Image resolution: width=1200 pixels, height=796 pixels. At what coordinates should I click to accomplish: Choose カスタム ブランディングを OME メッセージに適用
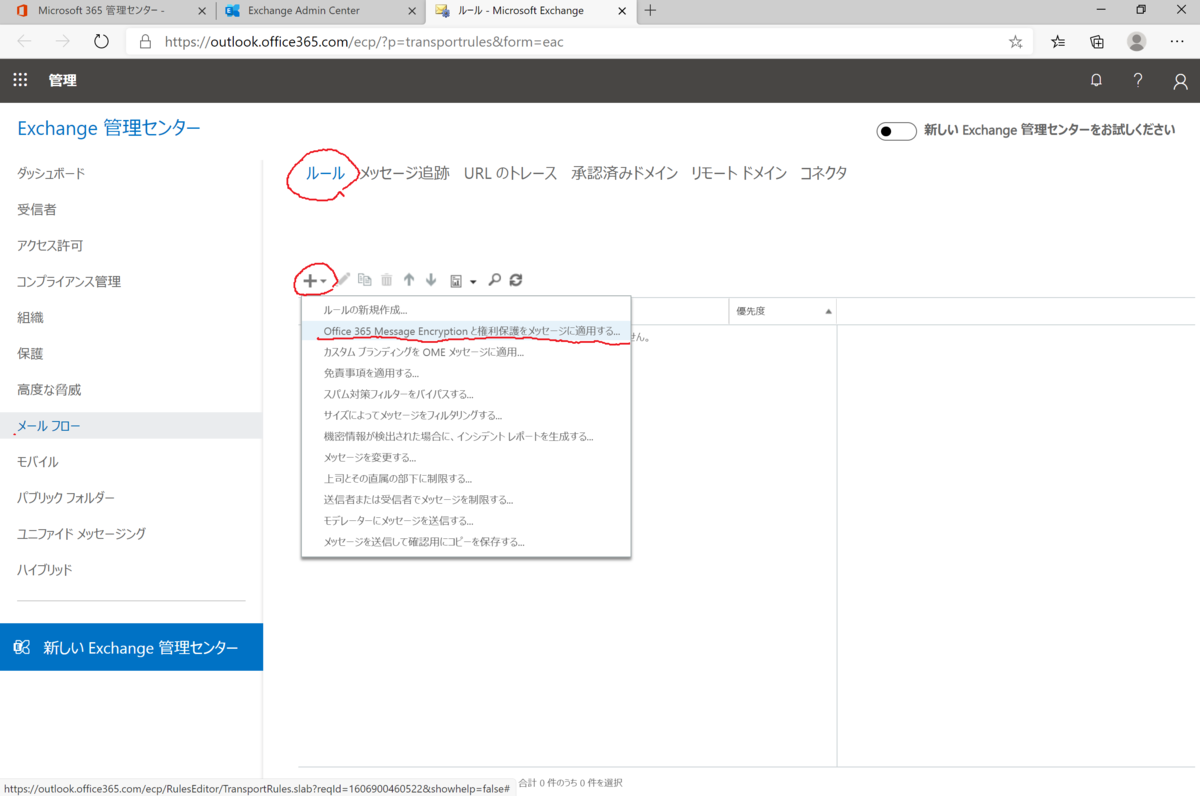tap(466, 352)
